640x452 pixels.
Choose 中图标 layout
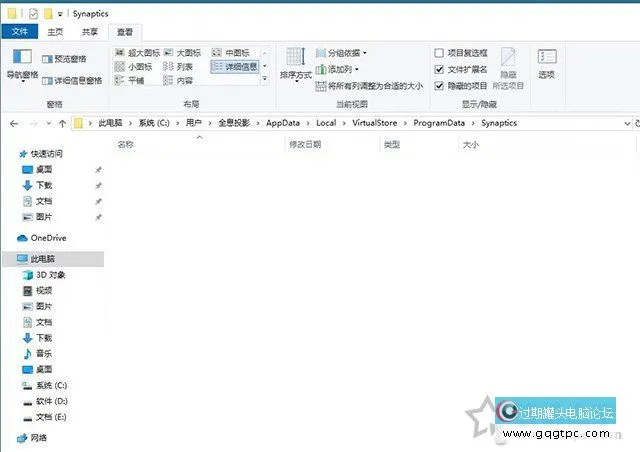pos(231,53)
